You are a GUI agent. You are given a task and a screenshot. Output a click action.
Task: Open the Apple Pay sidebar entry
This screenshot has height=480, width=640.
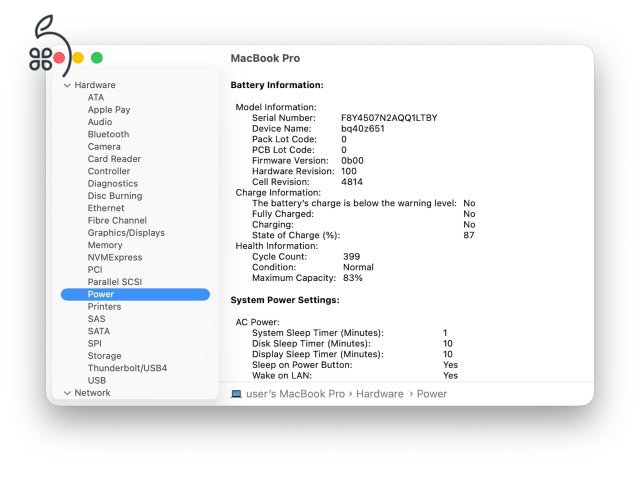click(x=109, y=110)
